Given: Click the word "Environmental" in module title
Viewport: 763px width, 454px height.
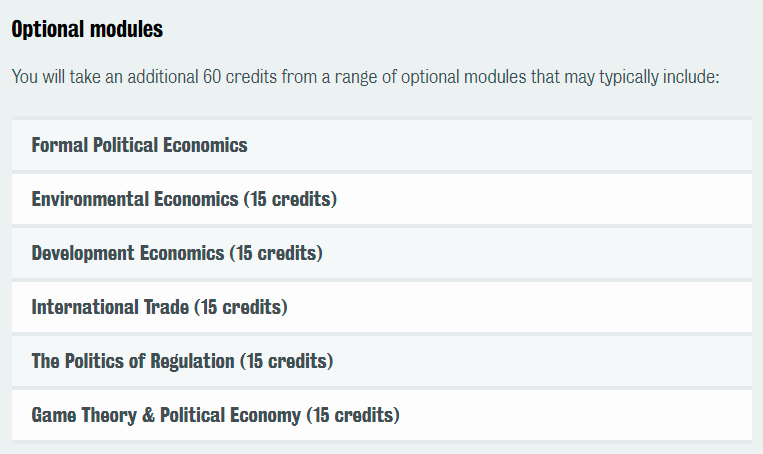Looking at the screenshot, I should 90,199.
